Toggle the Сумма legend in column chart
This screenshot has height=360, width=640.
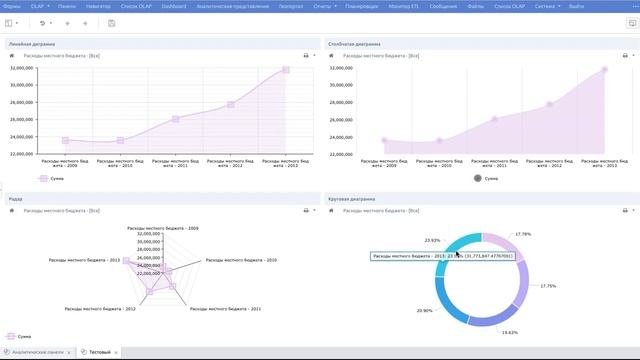click(x=486, y=178)
